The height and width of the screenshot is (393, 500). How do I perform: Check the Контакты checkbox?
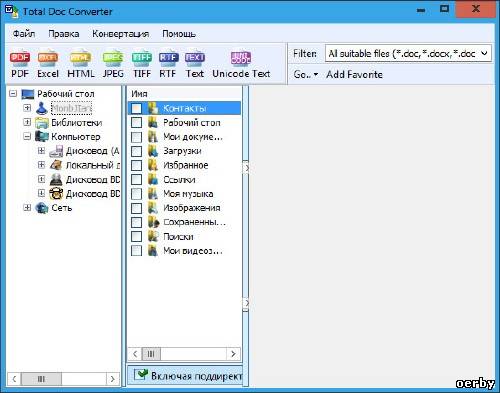[136, 108]
